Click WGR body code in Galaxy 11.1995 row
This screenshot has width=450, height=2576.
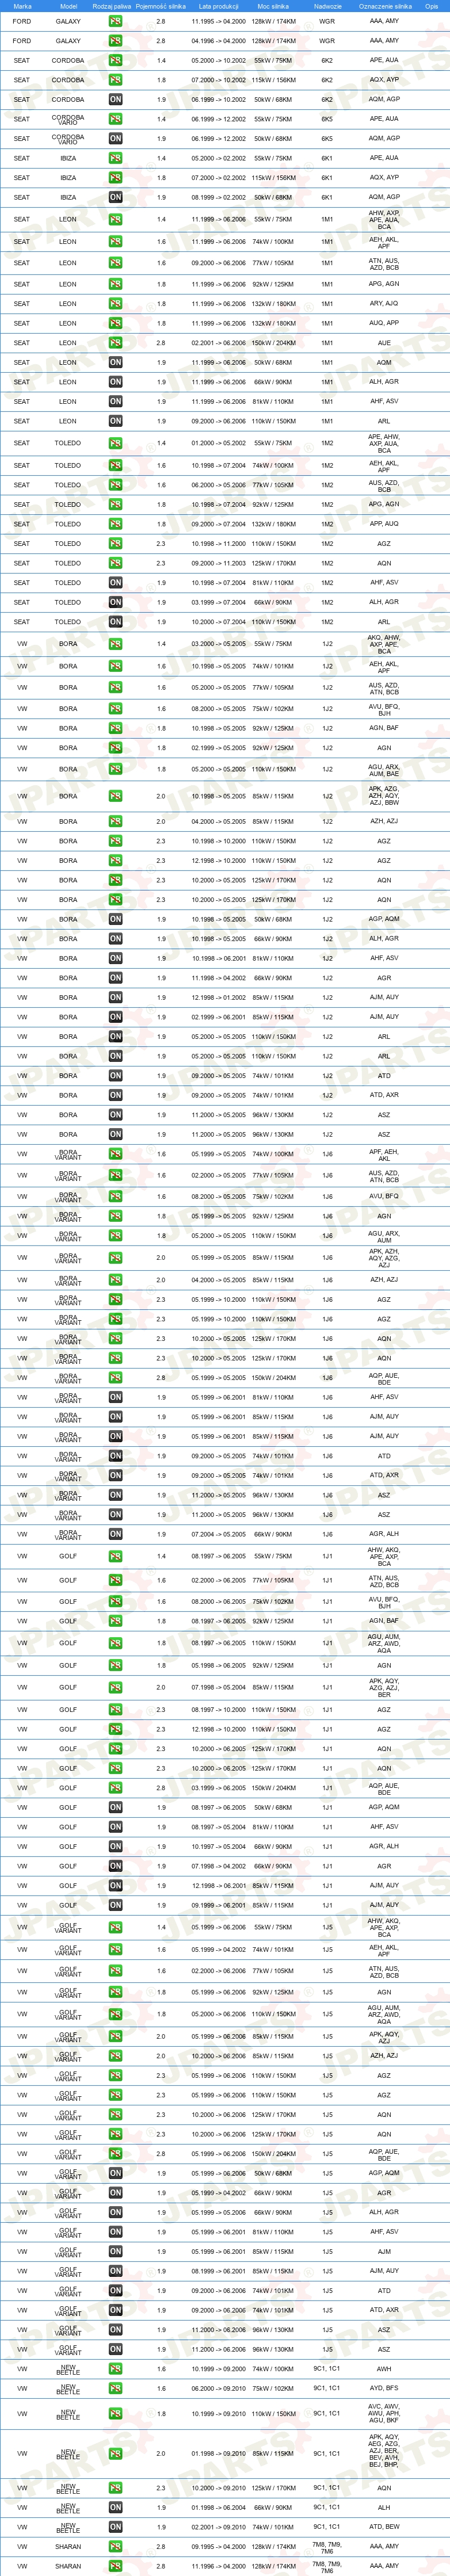(x=327, y=21)
